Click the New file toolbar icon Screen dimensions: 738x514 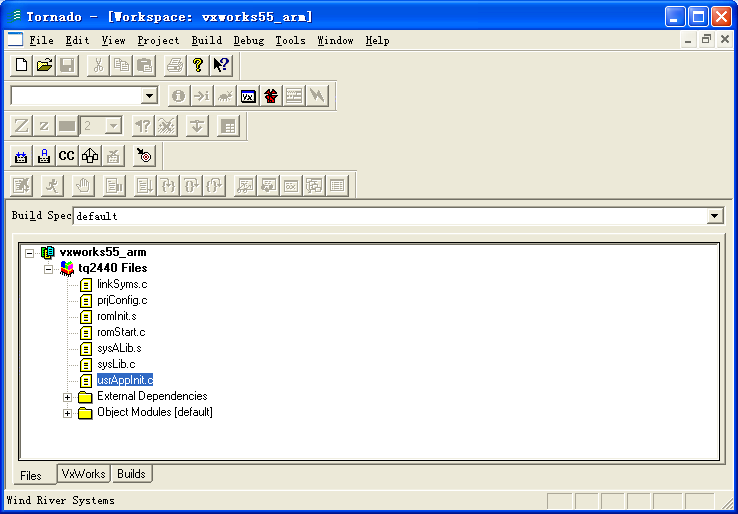click(21, 65)
